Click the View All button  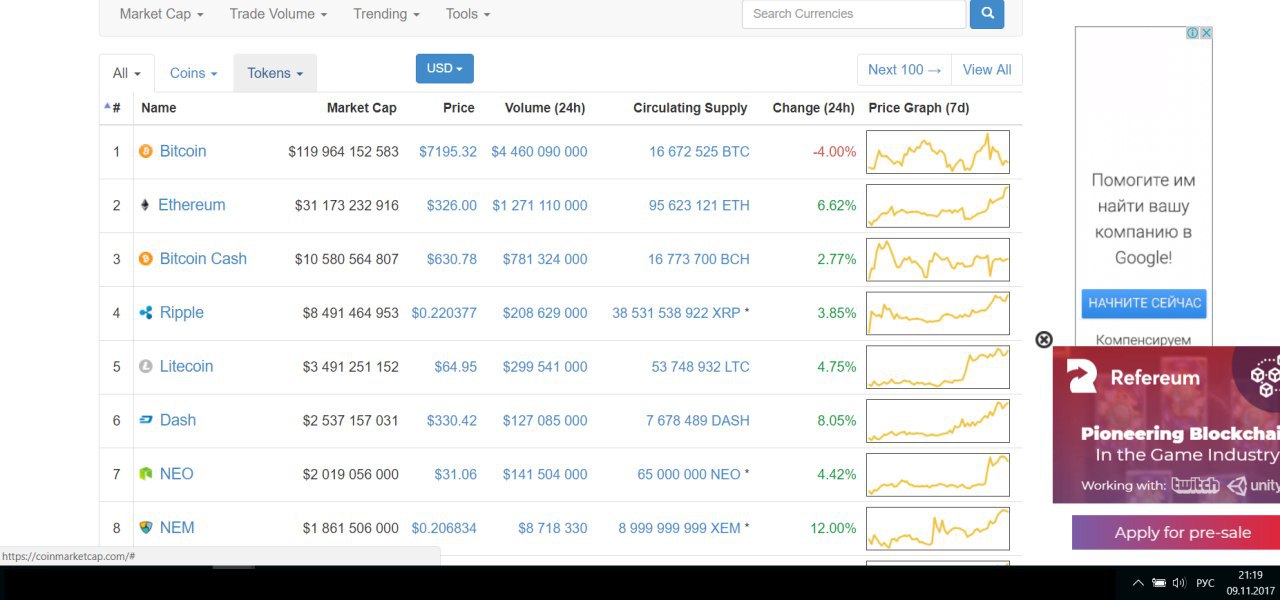(x=987, y=70)
